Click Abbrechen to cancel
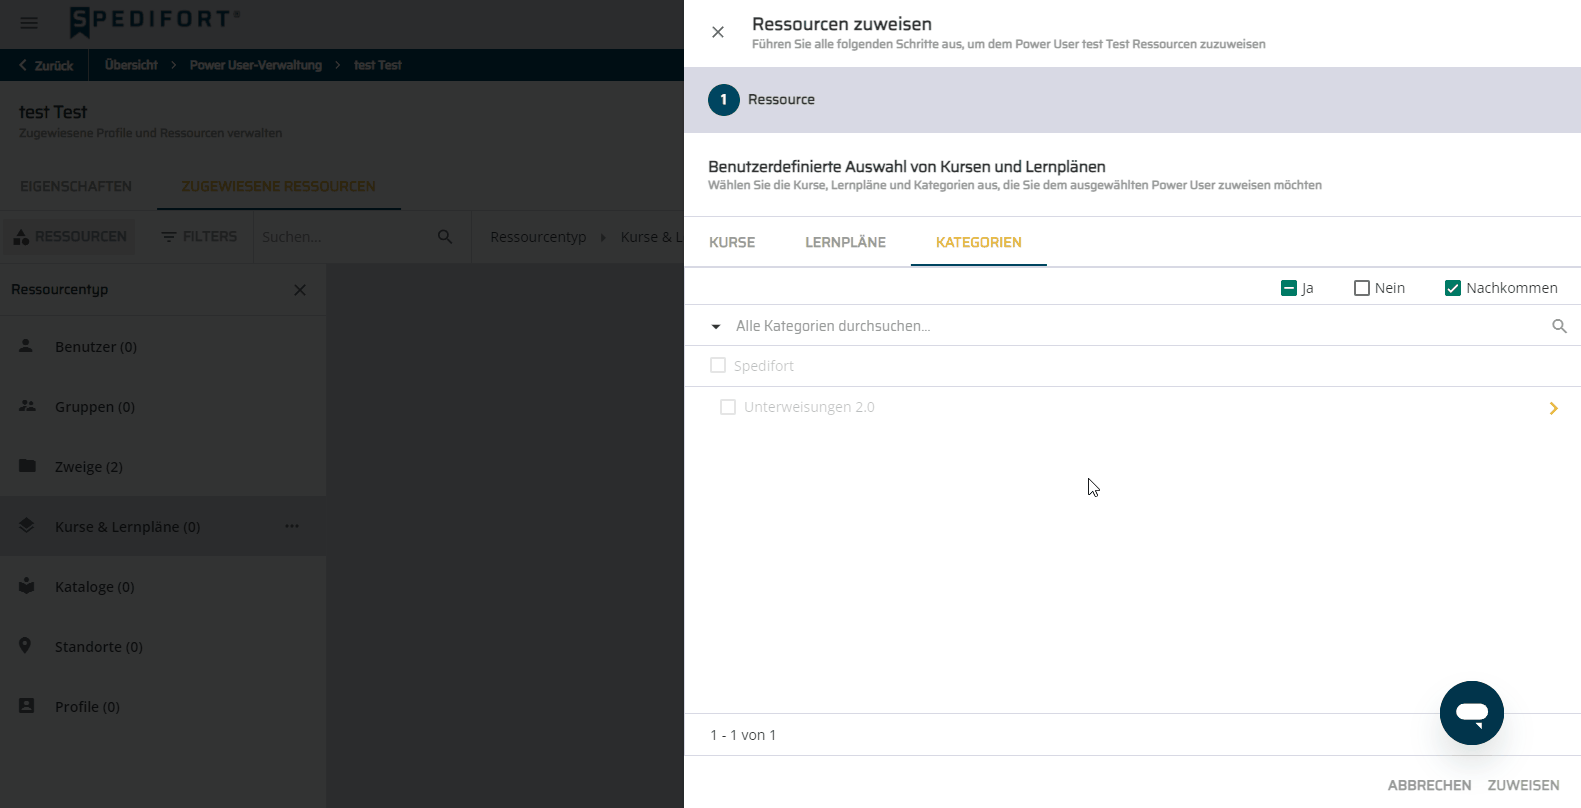This screenshot has width=1581, height=808. pyautogui.click(x=1429, y=785)
